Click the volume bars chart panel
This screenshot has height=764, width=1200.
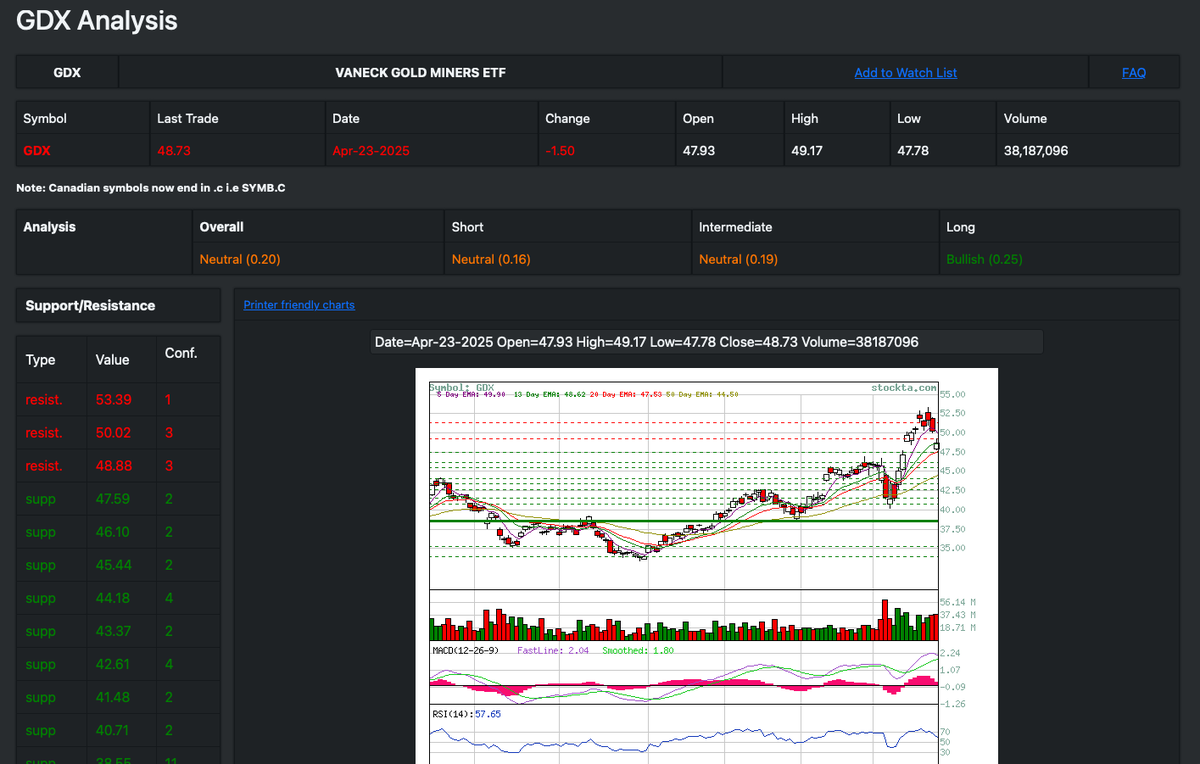pos(684,617)
